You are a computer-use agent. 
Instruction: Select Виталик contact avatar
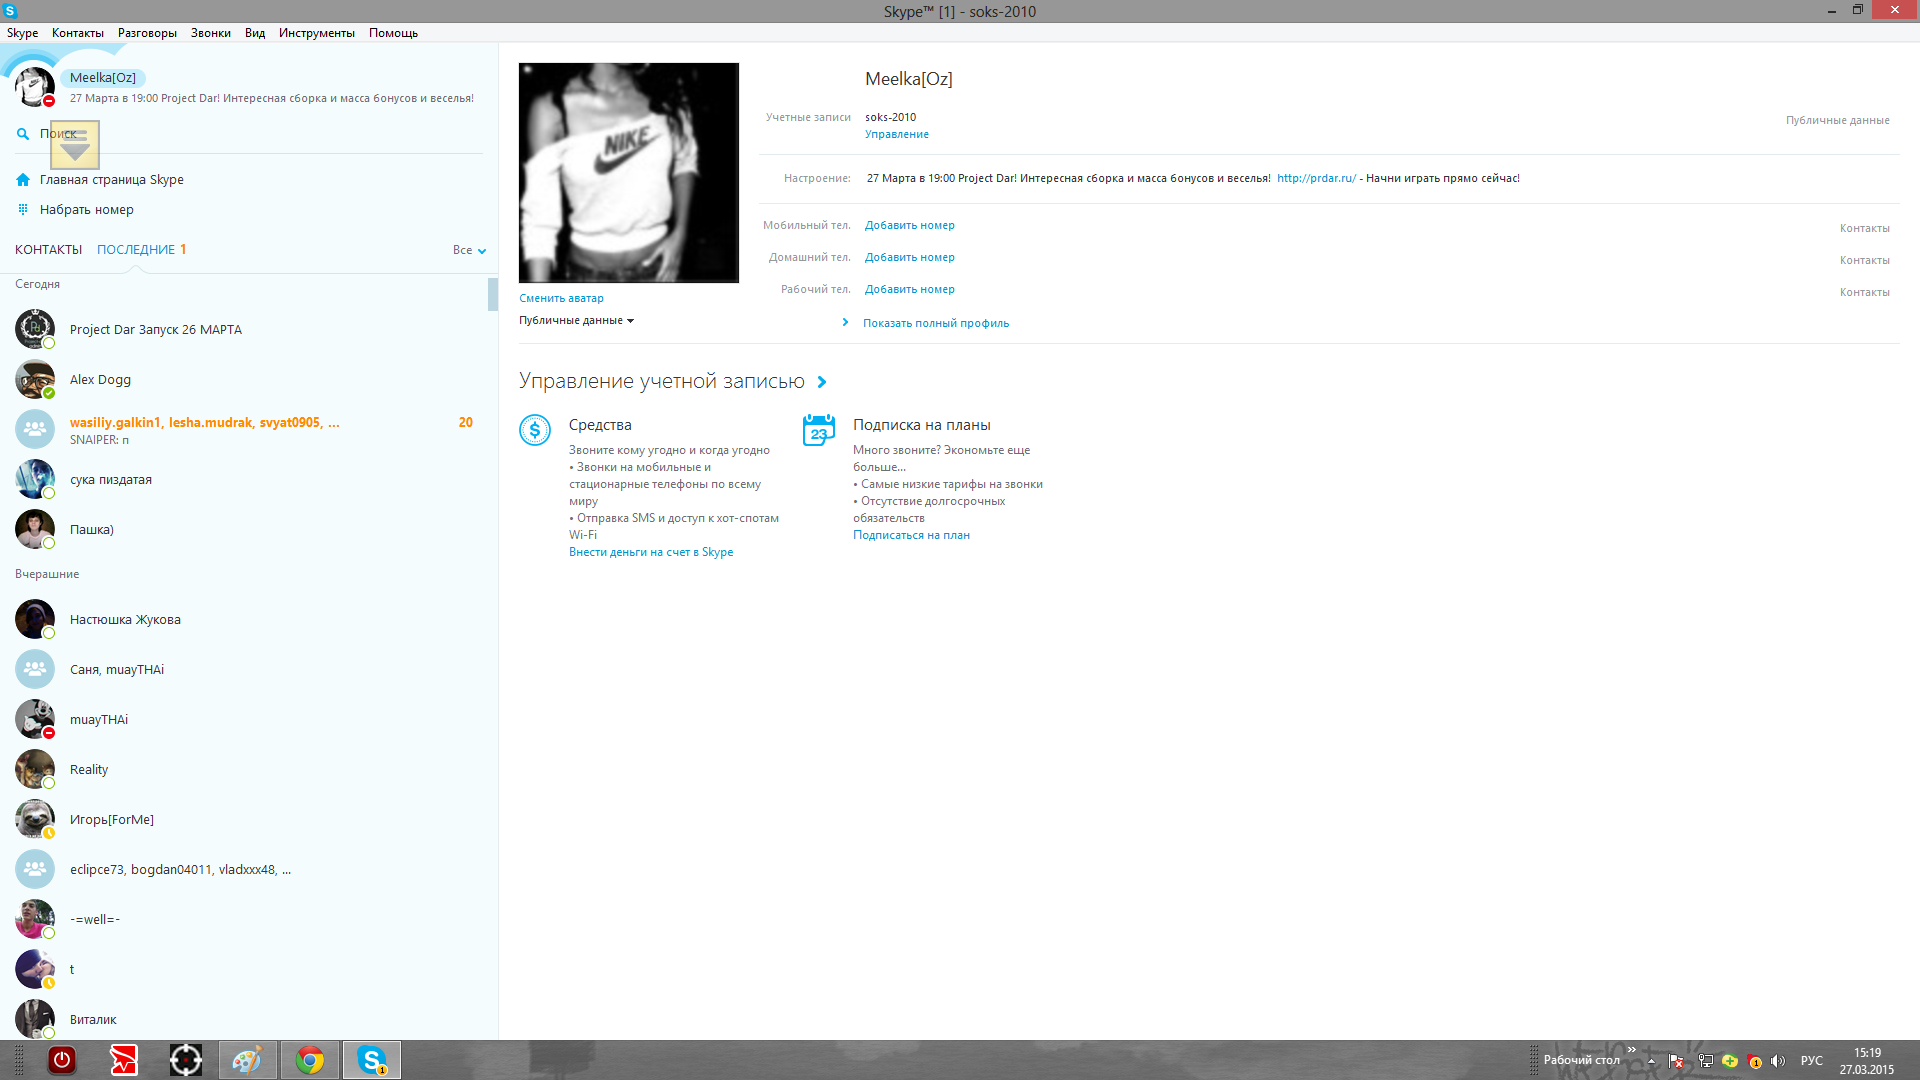[35, 1019]
